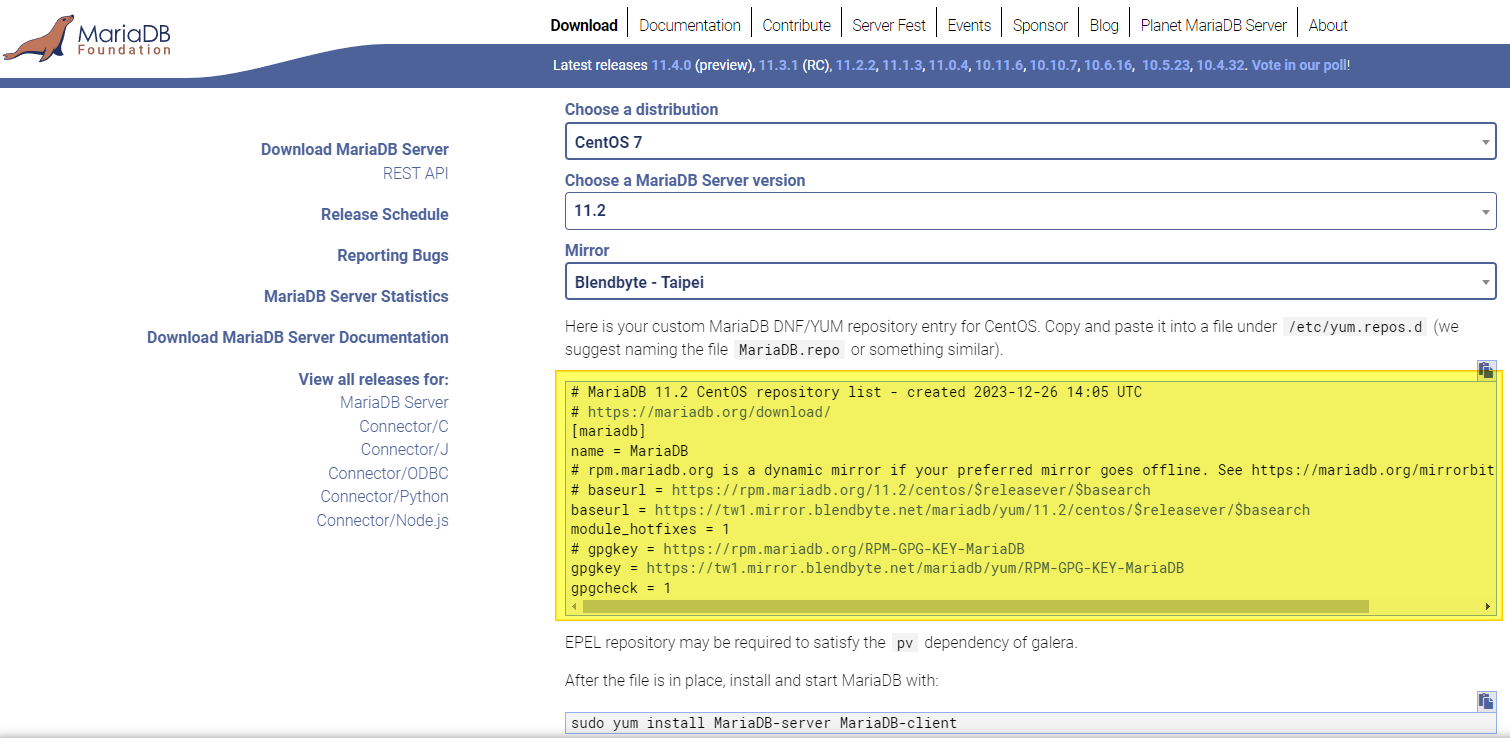This screenshot has height=738, width=1510.
Task: Open release 11.1.3 link
Action: [902, 65]
